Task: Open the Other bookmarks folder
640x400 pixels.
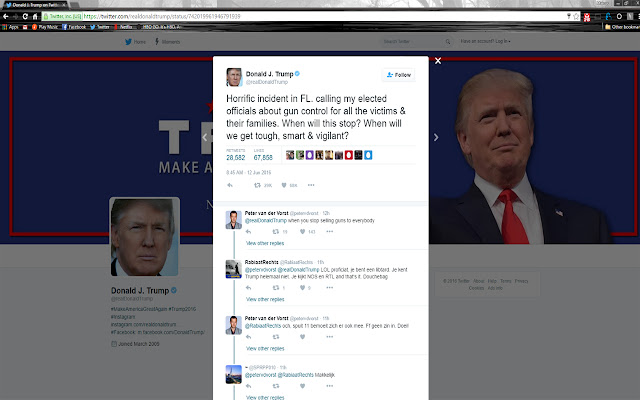Action: tap(622, 27)
